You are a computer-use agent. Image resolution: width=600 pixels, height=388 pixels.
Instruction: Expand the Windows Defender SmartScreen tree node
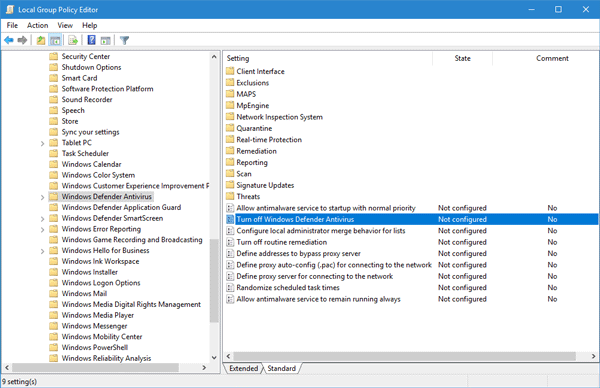click(x=42, y=219)
